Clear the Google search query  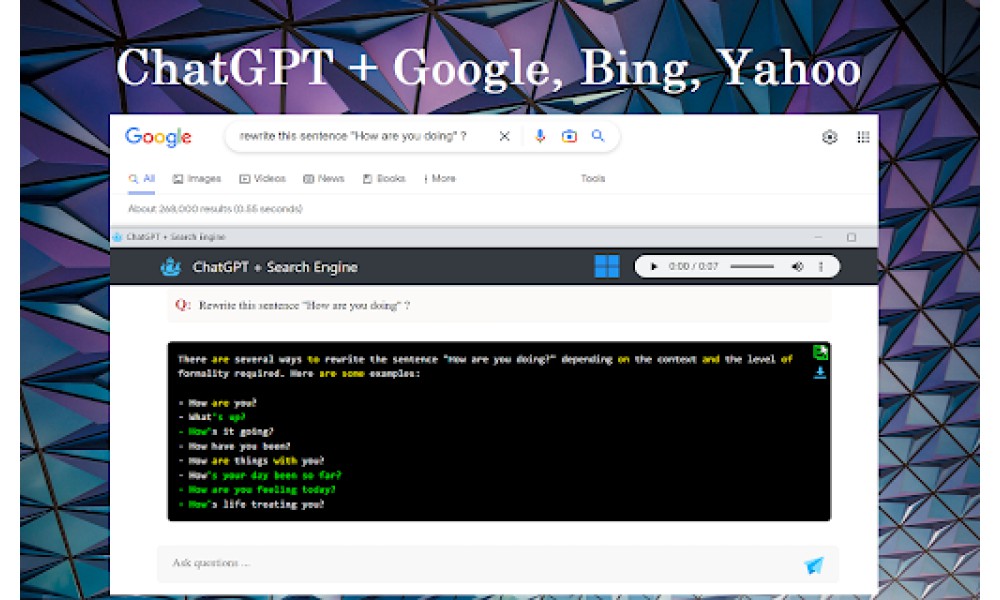pyautogui.click(x=504, y=136)
